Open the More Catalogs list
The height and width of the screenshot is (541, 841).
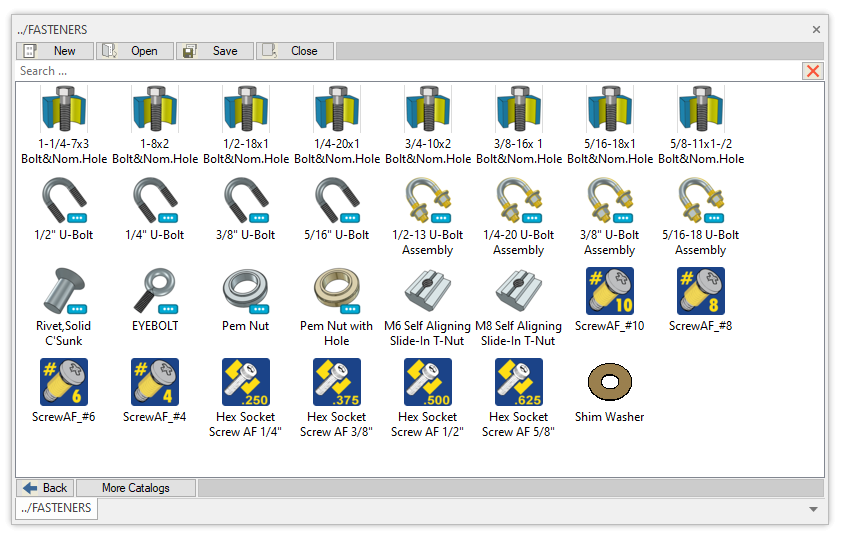pos(136,488)
